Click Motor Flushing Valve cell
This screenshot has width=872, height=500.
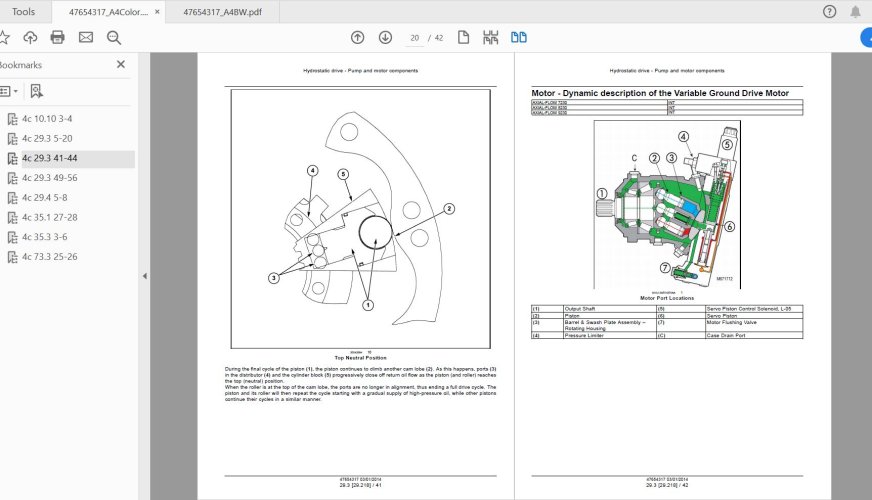(x=754, y=325)
